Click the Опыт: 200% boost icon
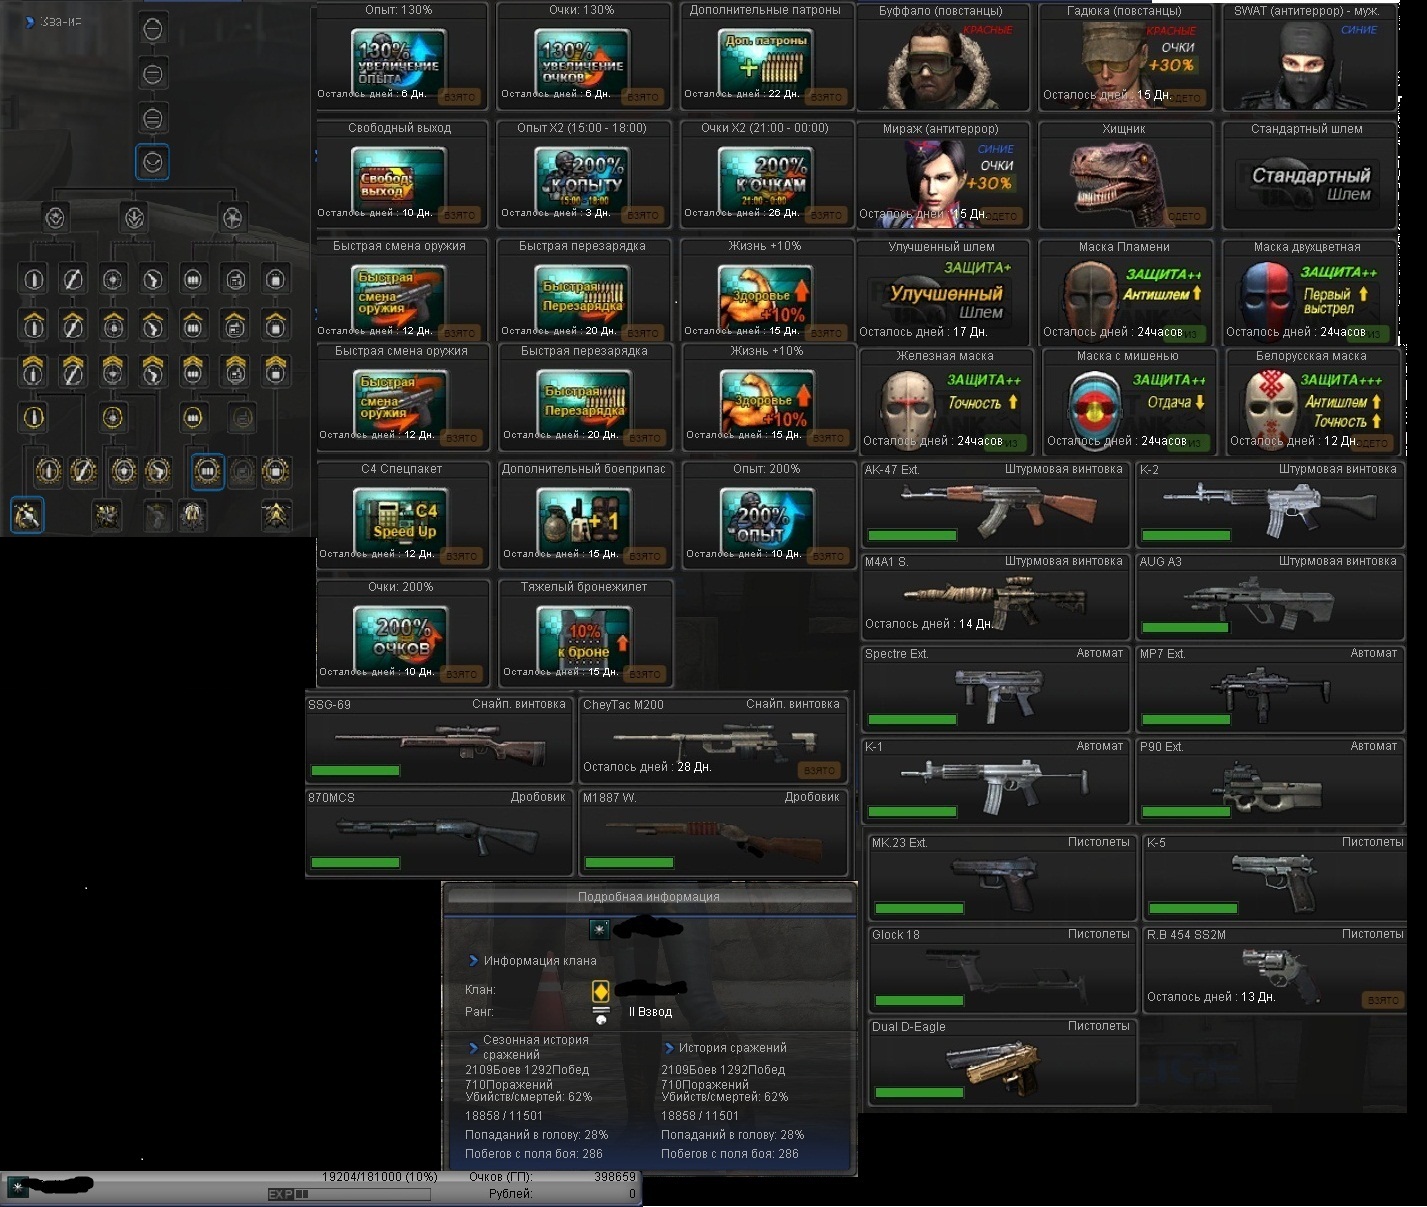 (x=767, y=521)
